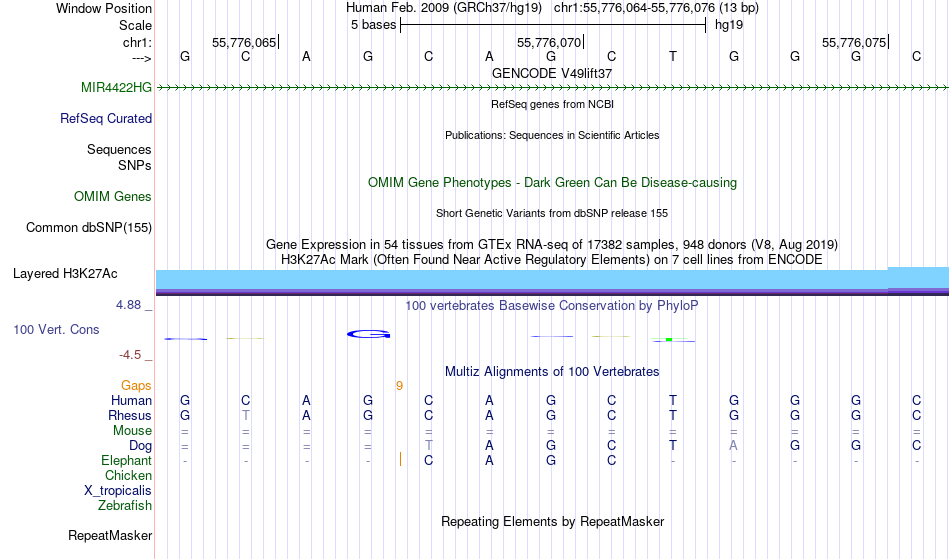Click the Scale label on the left
The image size is (950, 559).
(x=136, y=25)
